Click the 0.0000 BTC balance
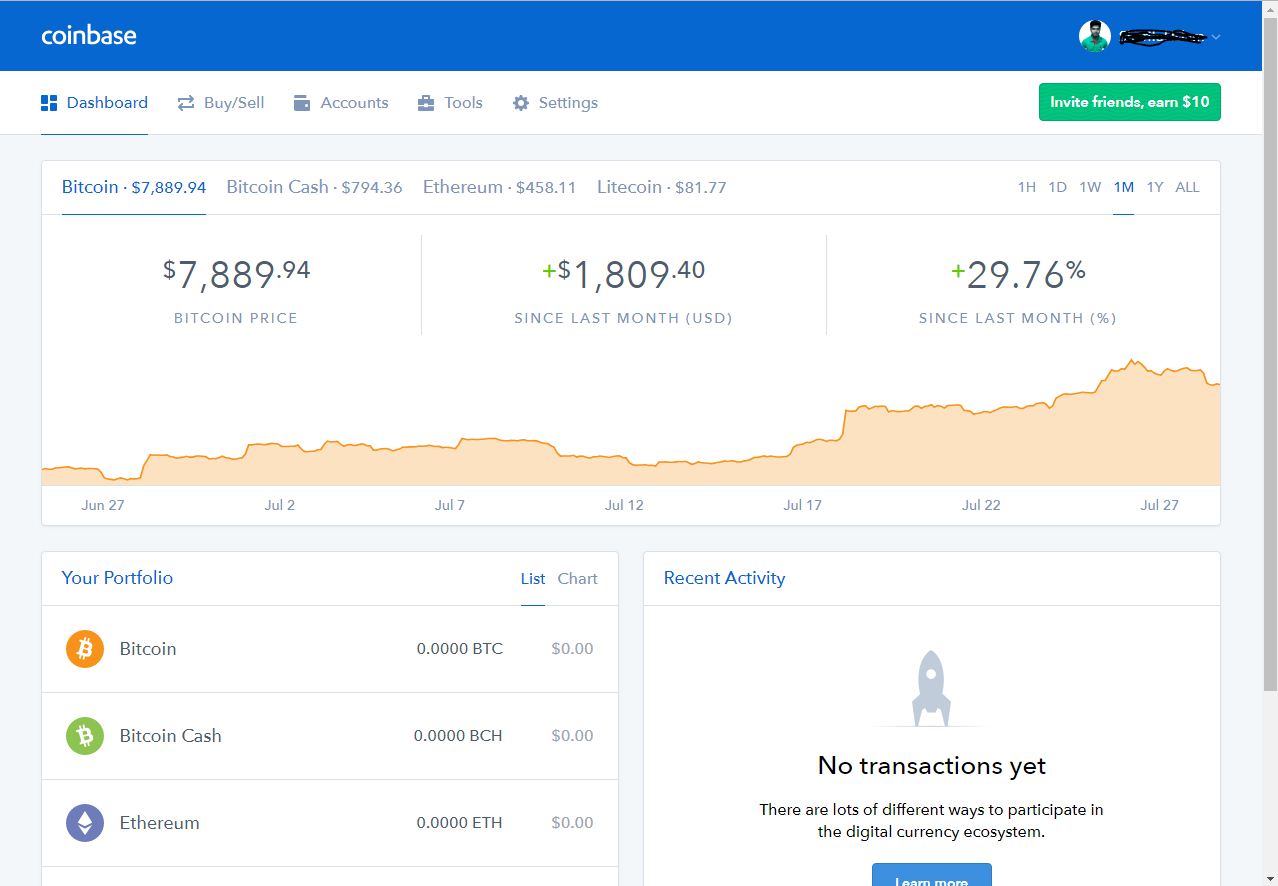The image size is (1278, 886). click(460, 649)
